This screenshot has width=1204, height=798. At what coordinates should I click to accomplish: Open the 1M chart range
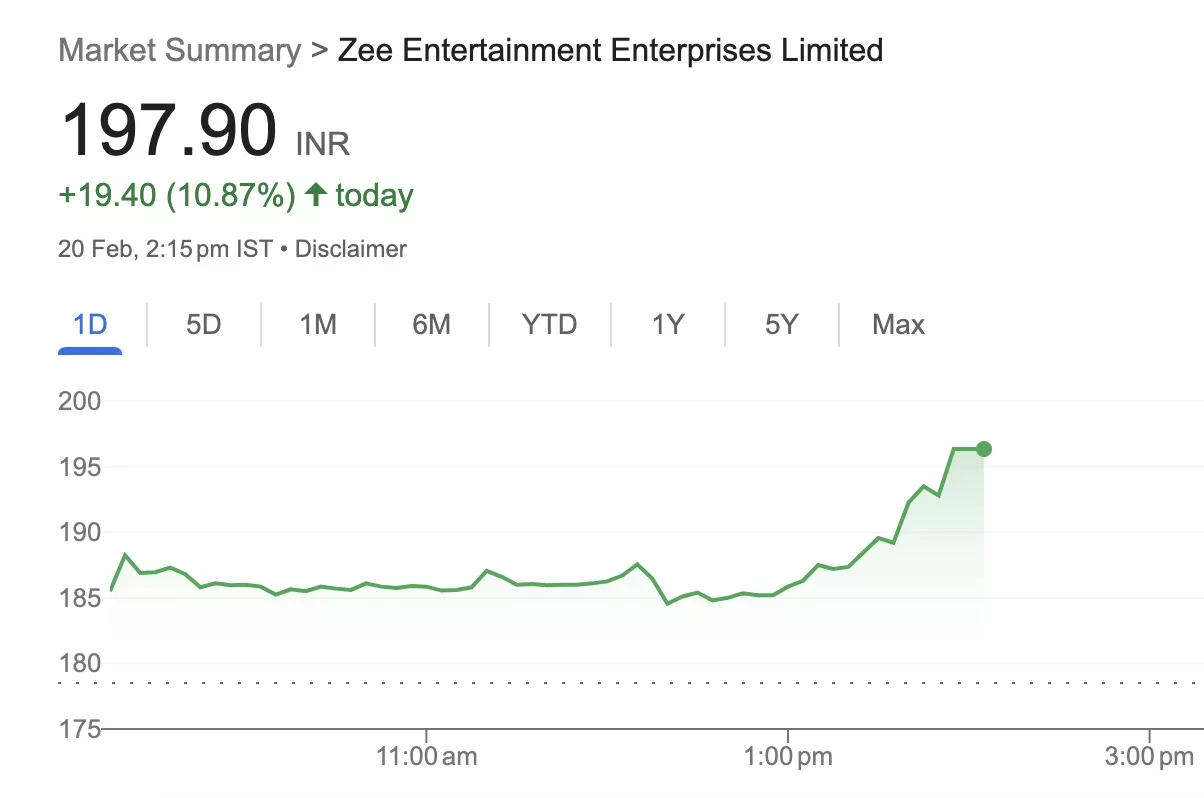point(318,325)
